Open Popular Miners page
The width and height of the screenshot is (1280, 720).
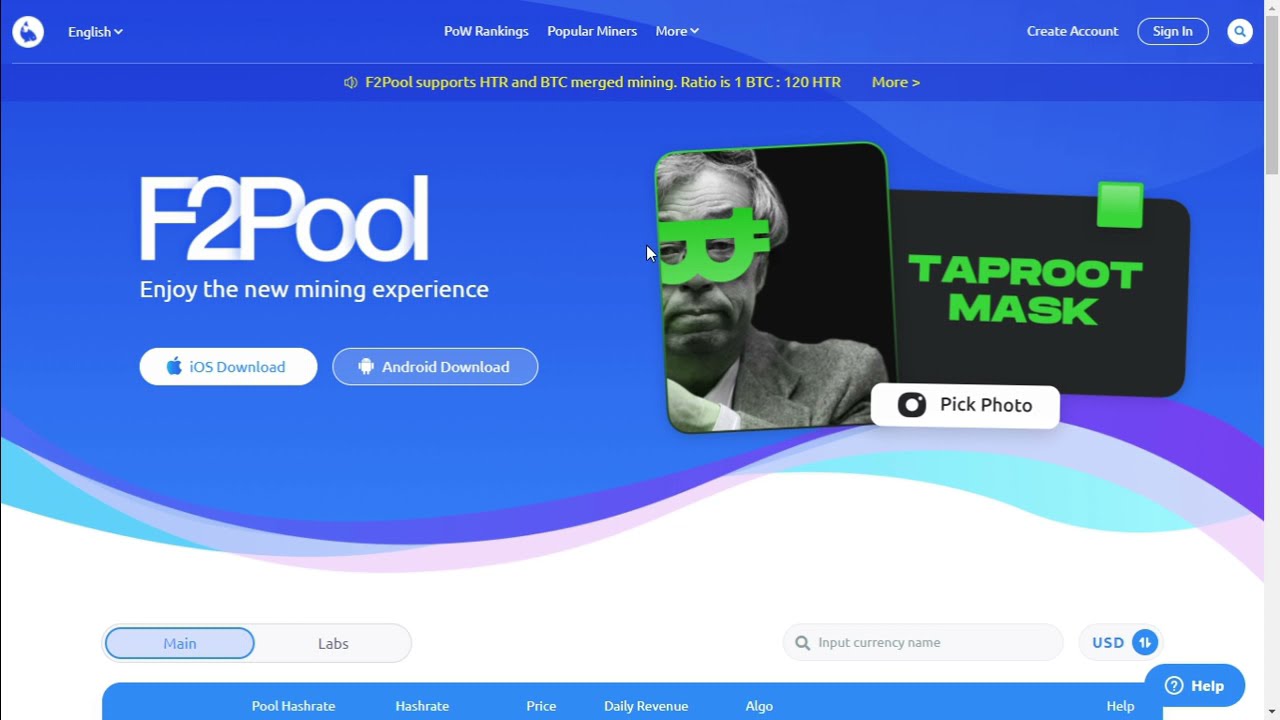pyautogui.click(x=592, y=31)
